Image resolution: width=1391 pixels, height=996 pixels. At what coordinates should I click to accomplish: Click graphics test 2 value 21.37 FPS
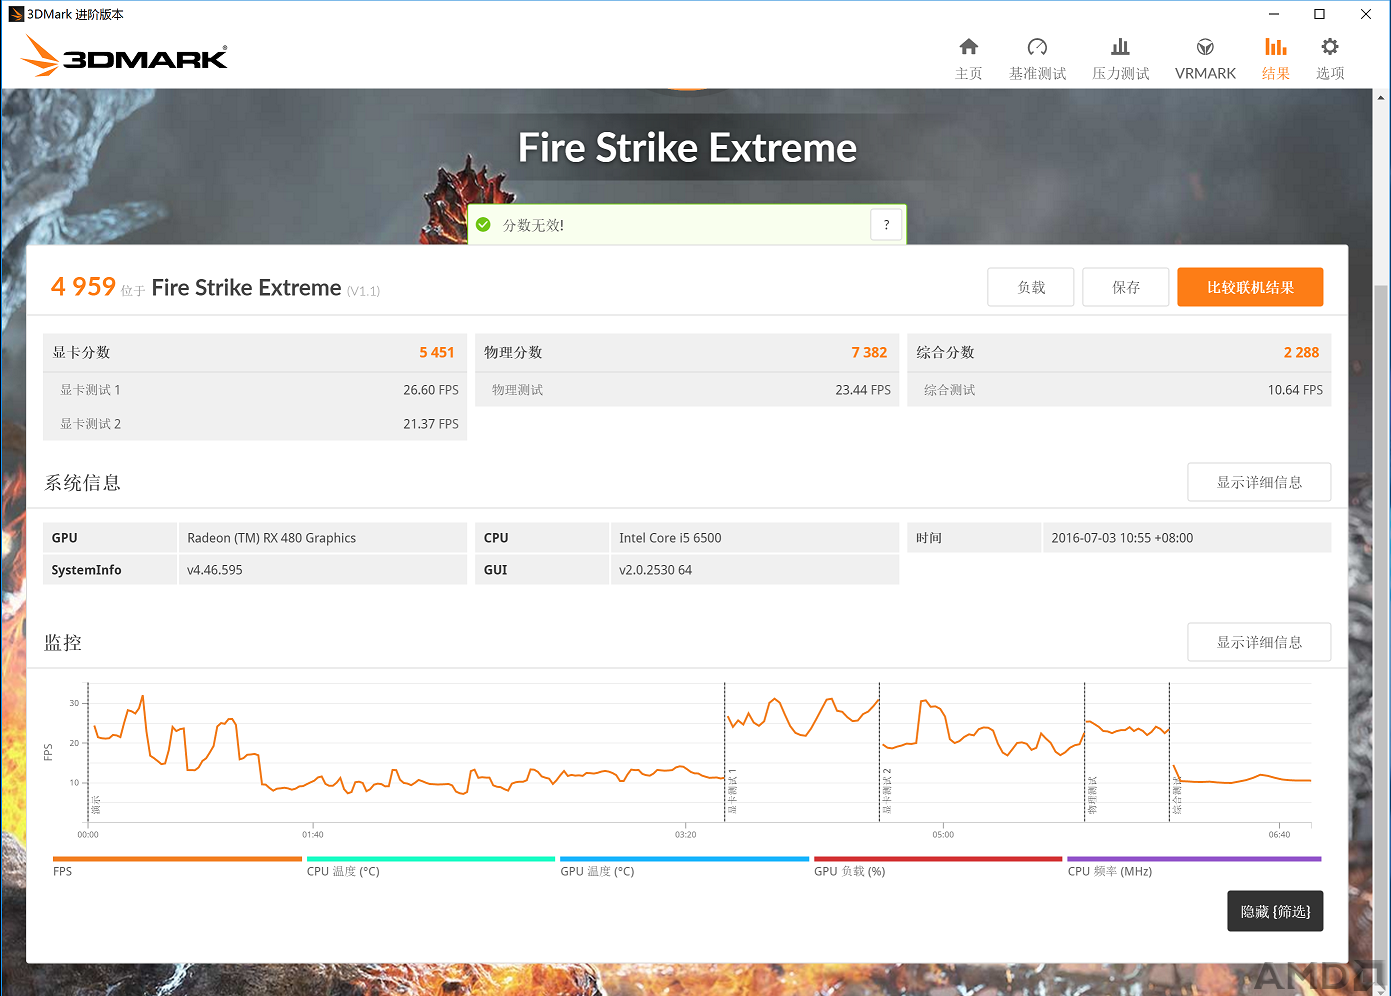pos(431,424)
